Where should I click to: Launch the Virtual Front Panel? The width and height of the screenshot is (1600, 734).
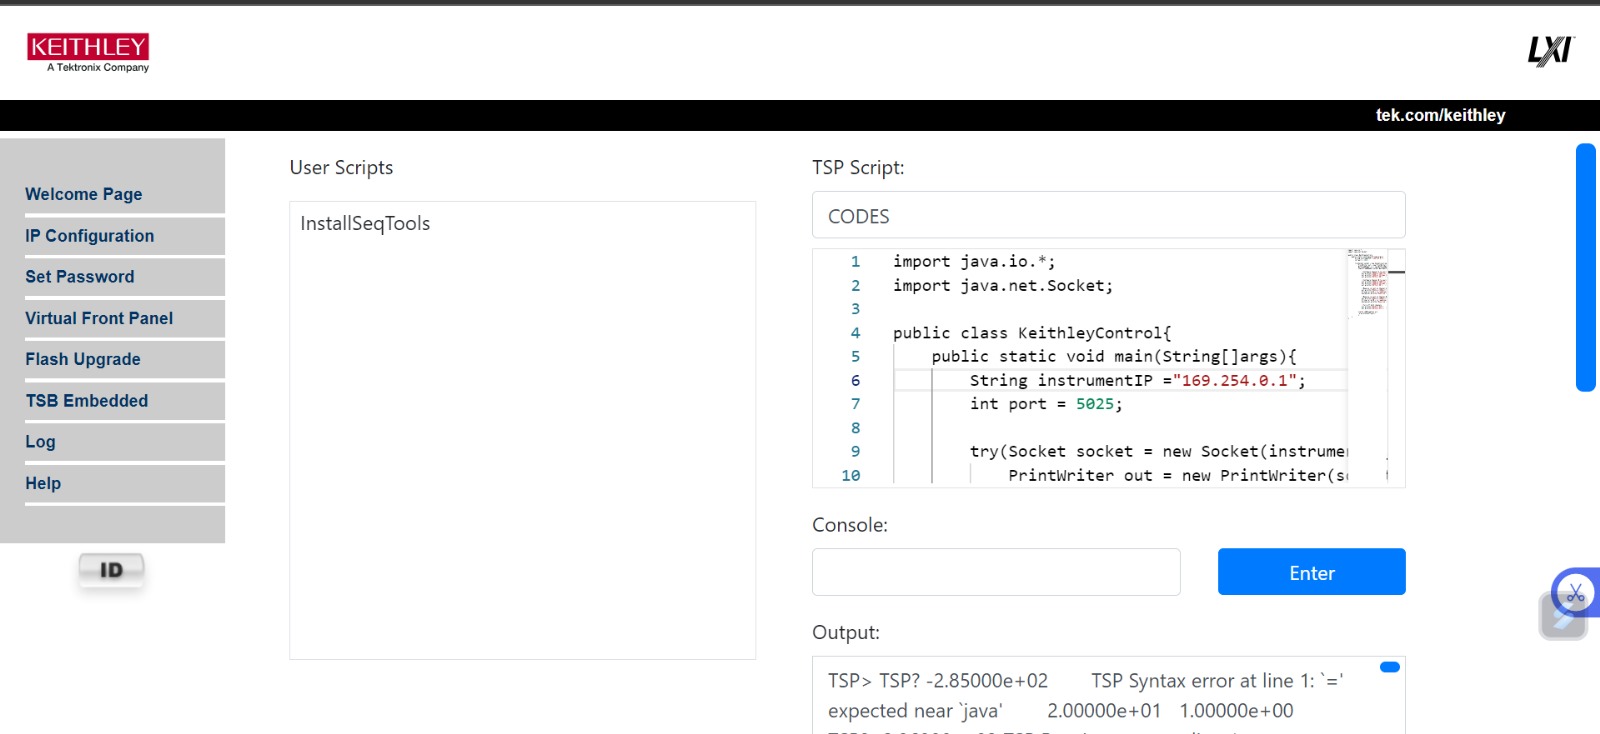[x=99, y=318]
